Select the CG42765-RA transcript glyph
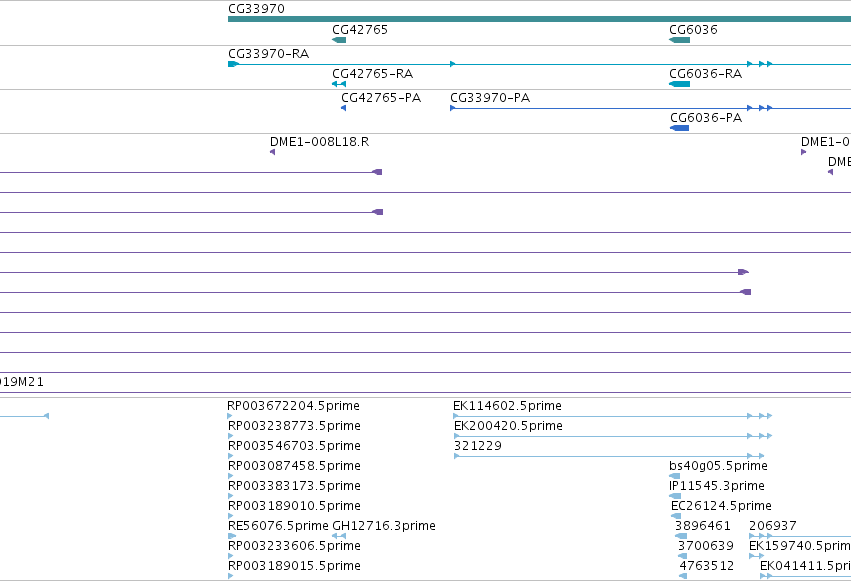The width and height of the screenshot is (851, 581). [339, 84]
